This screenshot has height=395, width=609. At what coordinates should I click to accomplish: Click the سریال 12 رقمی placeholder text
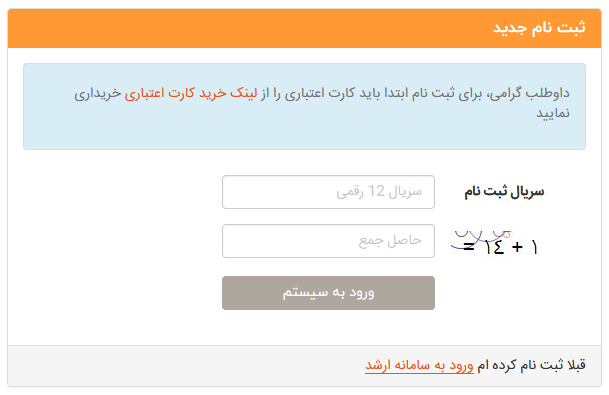pos(379,192)
